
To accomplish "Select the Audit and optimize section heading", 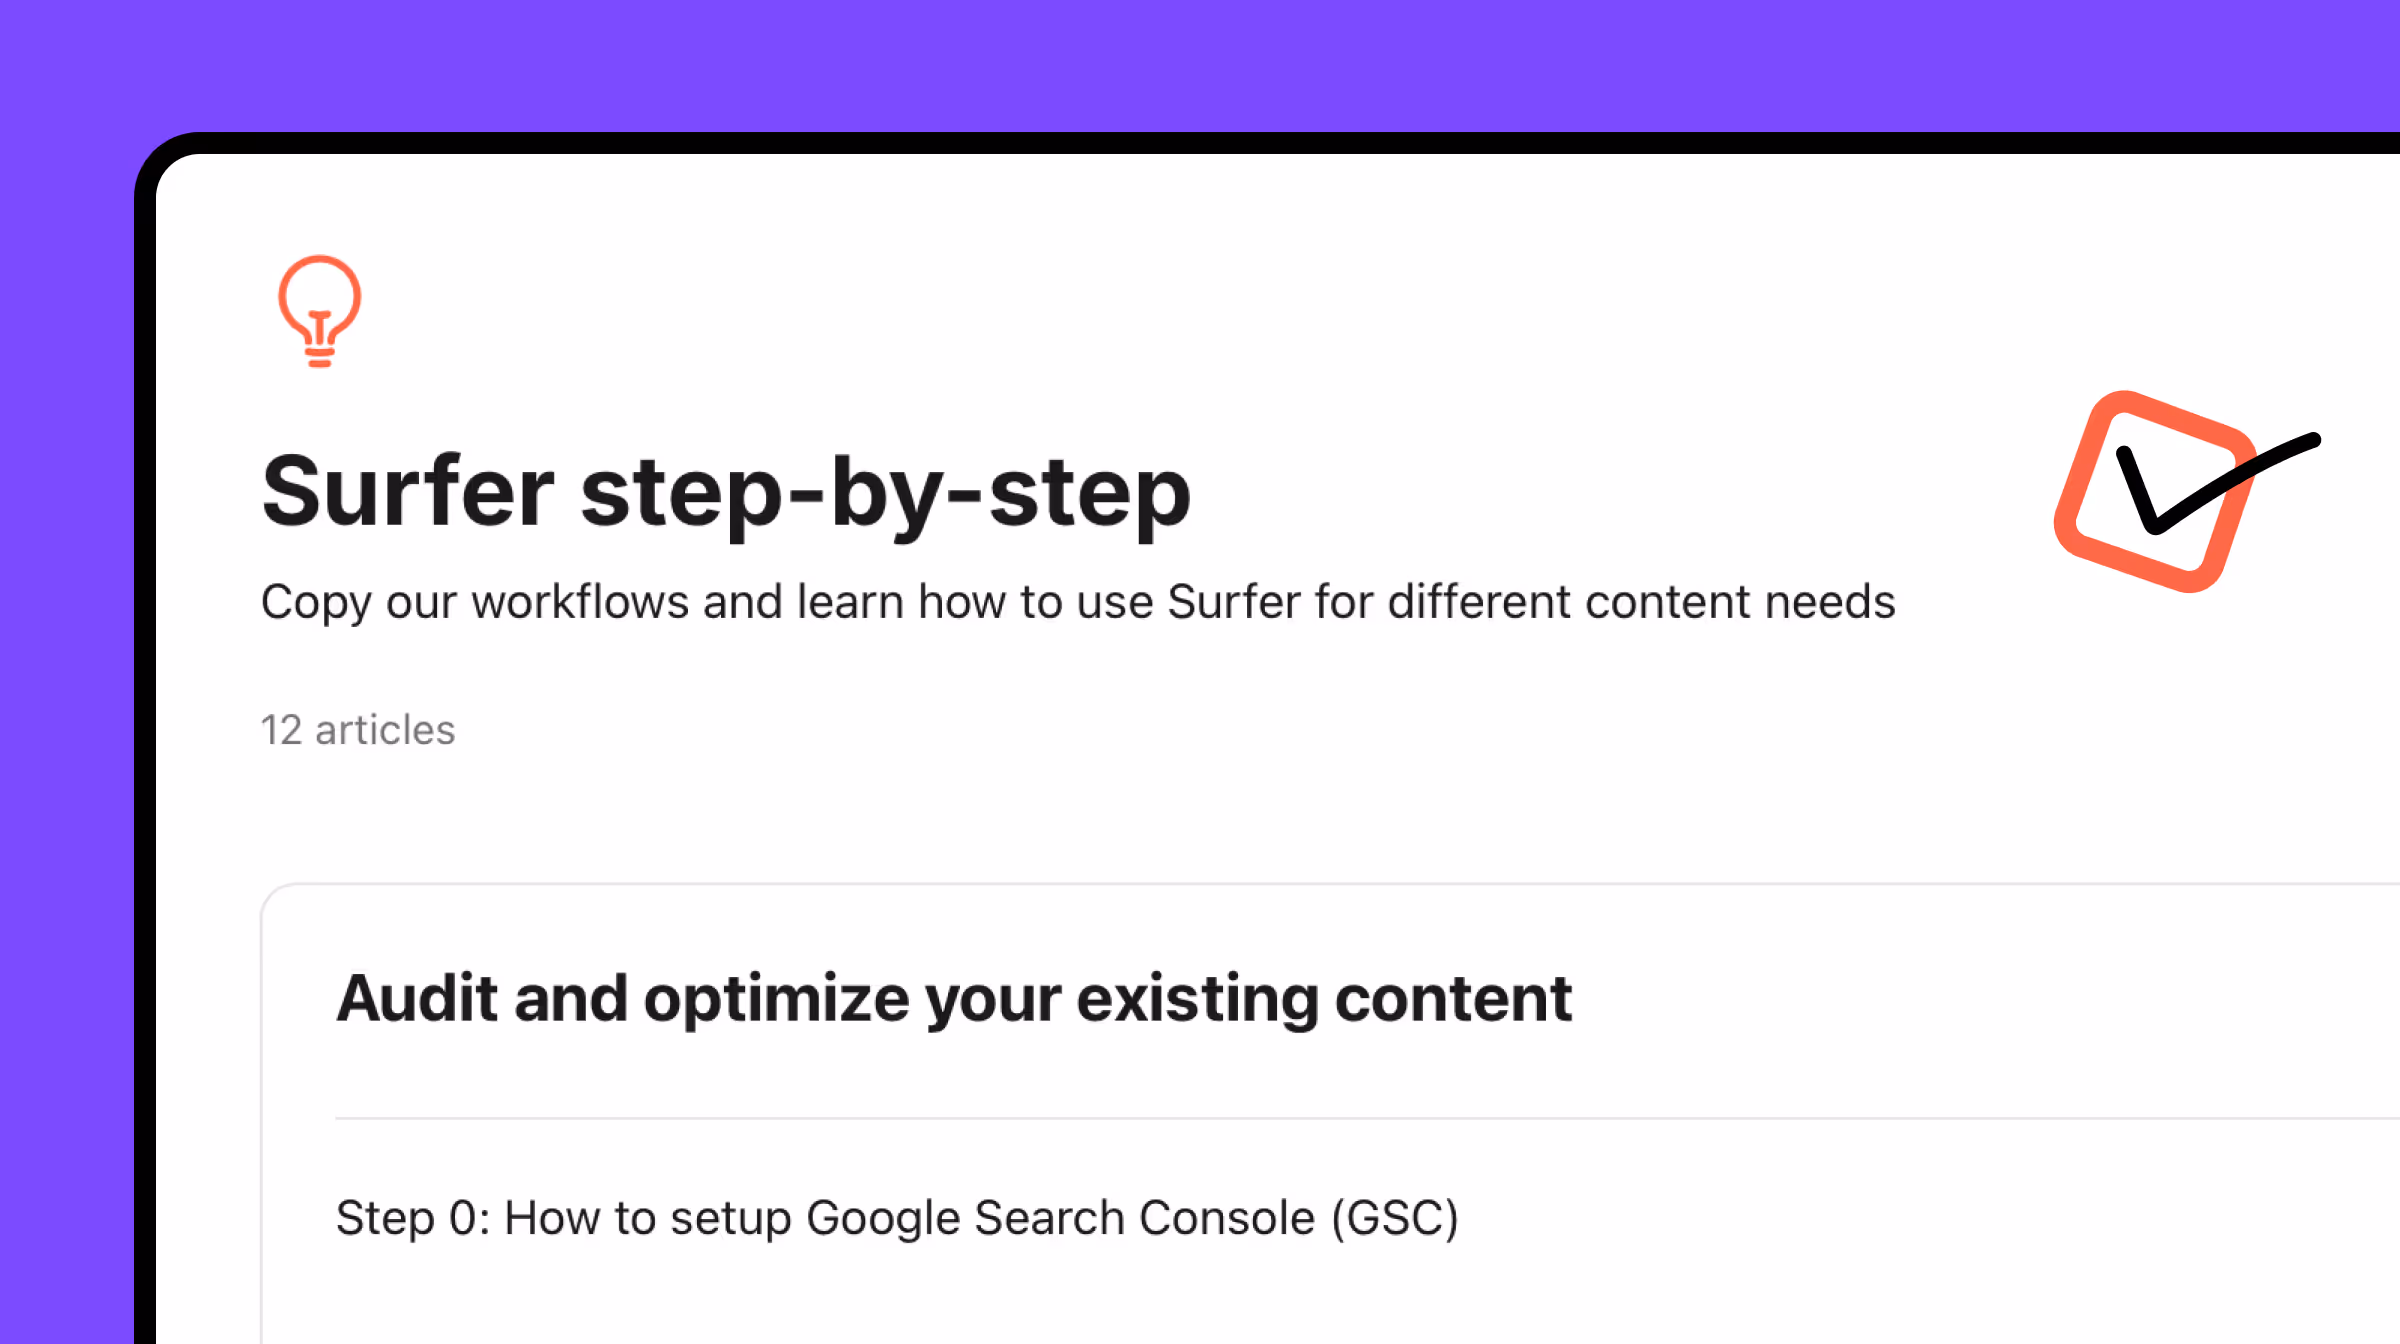I will 953,998.
